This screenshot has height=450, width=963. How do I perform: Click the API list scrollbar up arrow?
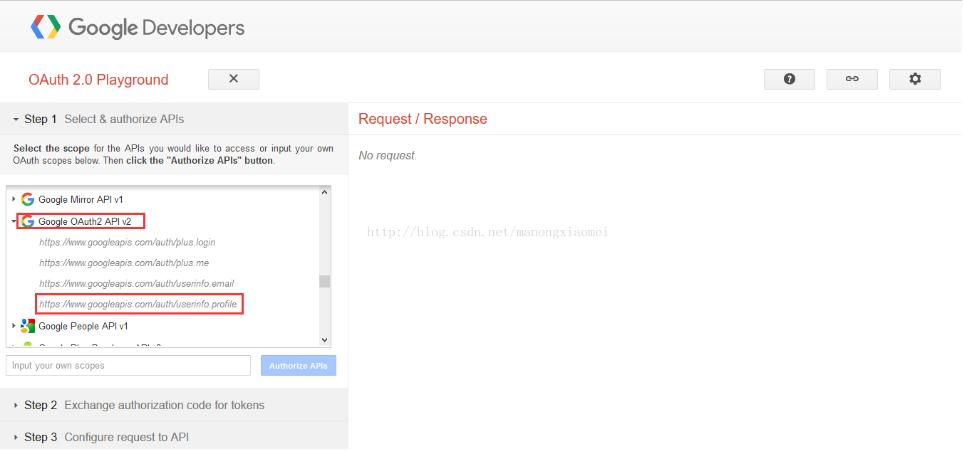pyautogui.click(x=324, y=192)
